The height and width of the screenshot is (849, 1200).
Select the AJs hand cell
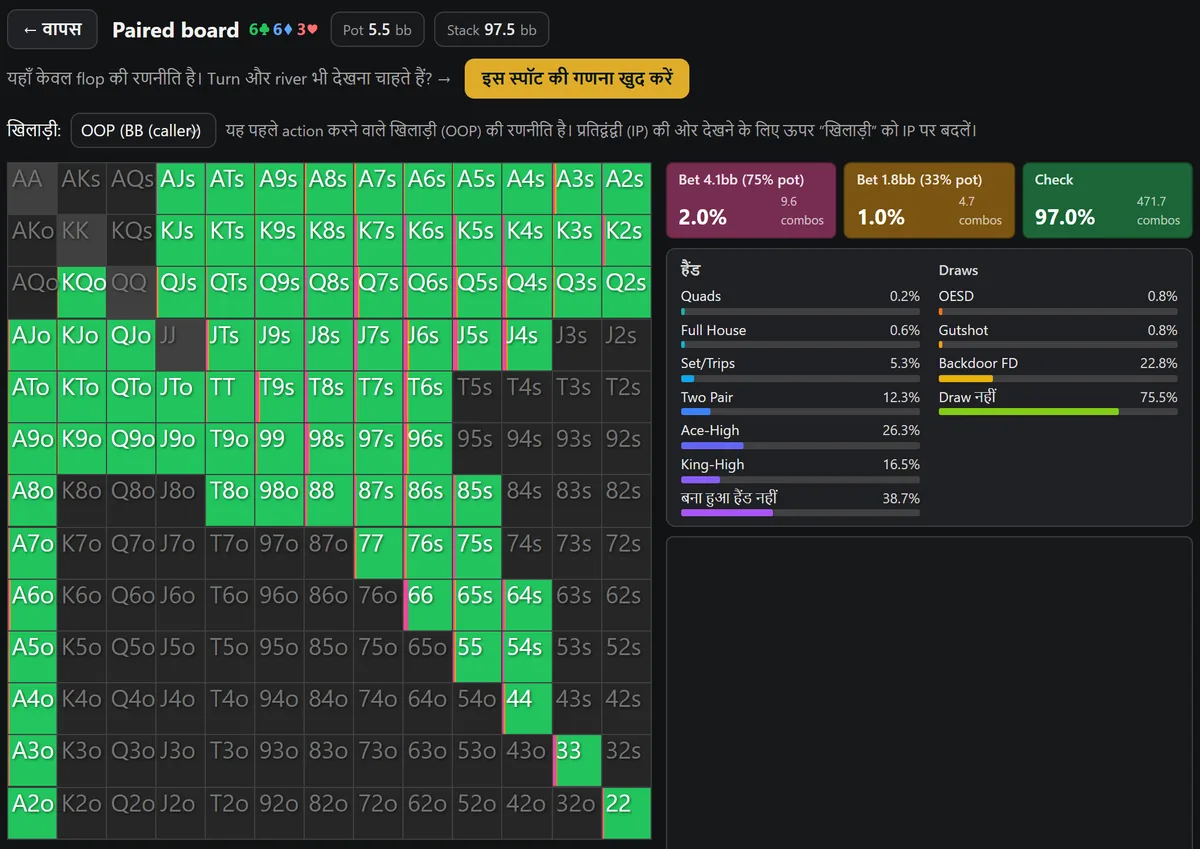coord(181,188)
